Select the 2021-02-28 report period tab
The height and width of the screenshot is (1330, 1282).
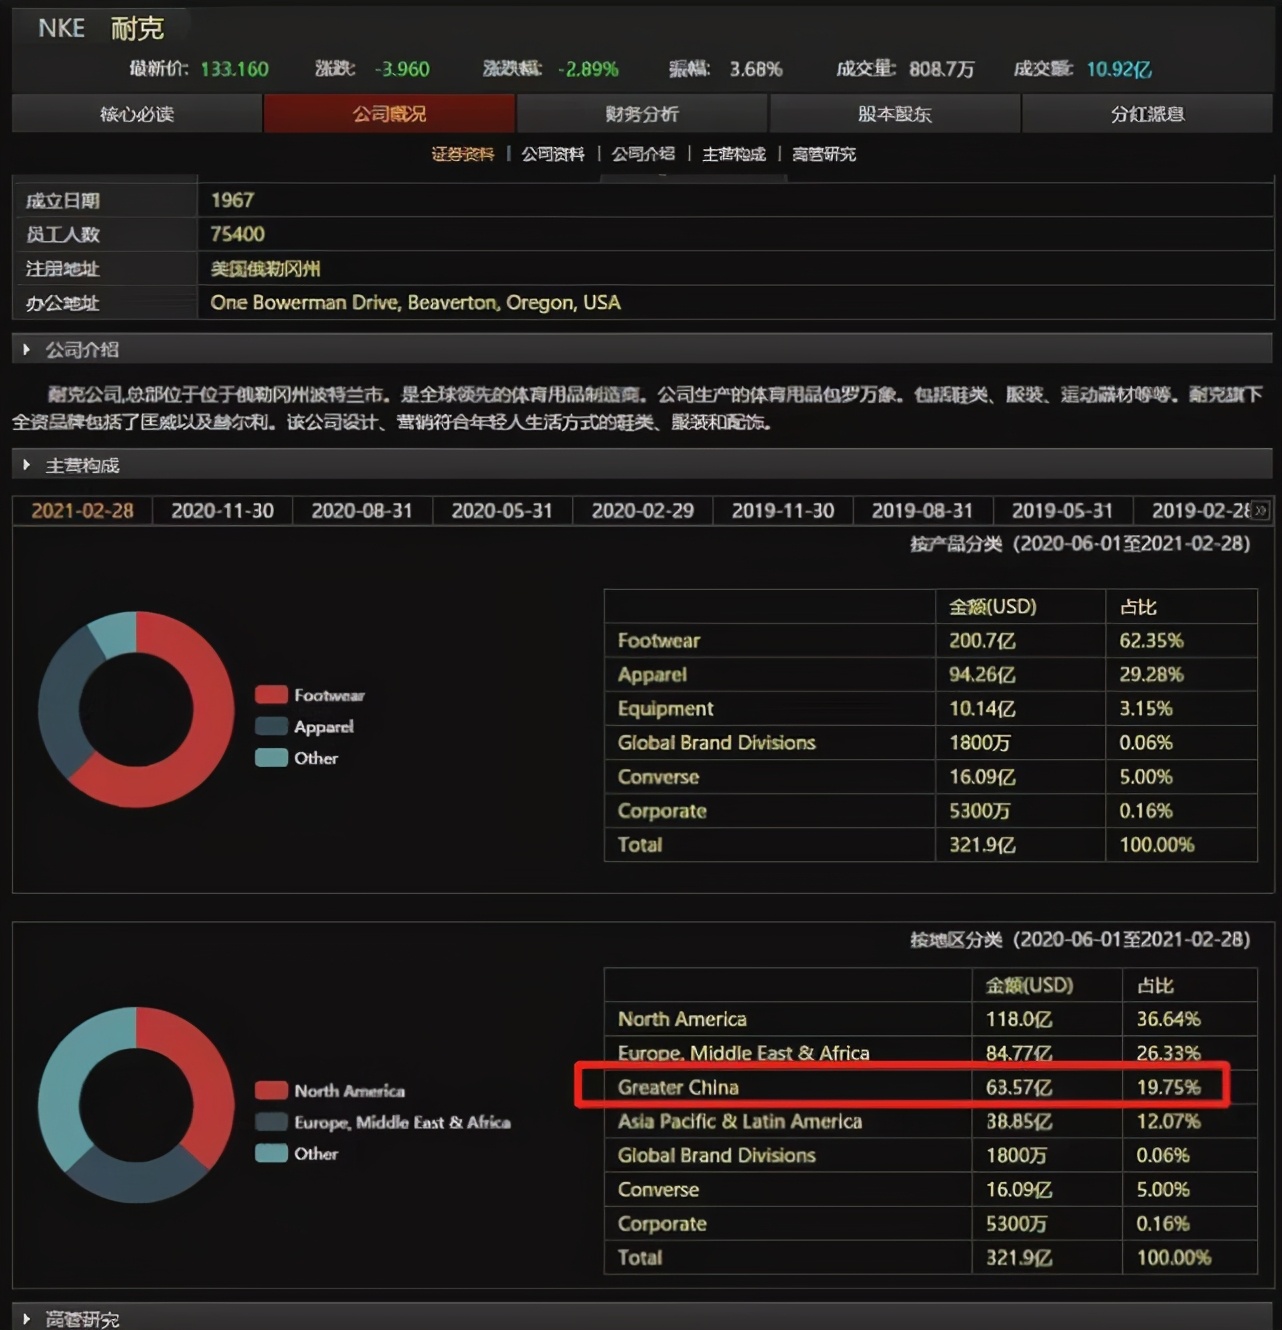[x=82, y=511]
